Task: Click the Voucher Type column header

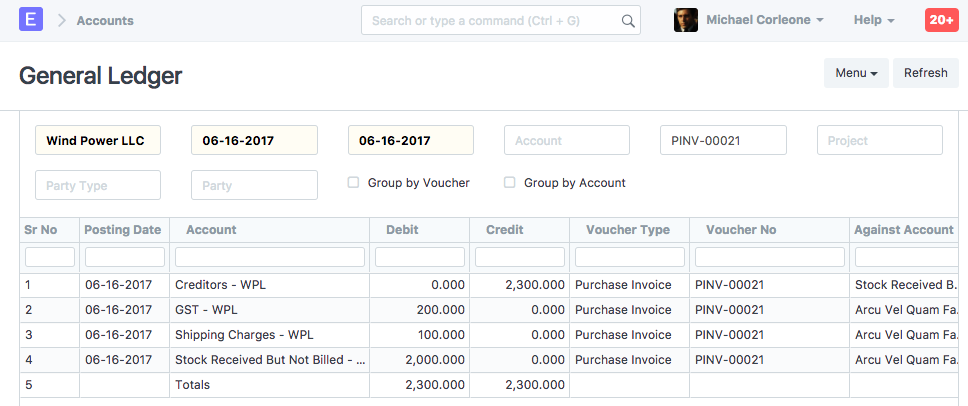Action: tap(628, 230)
